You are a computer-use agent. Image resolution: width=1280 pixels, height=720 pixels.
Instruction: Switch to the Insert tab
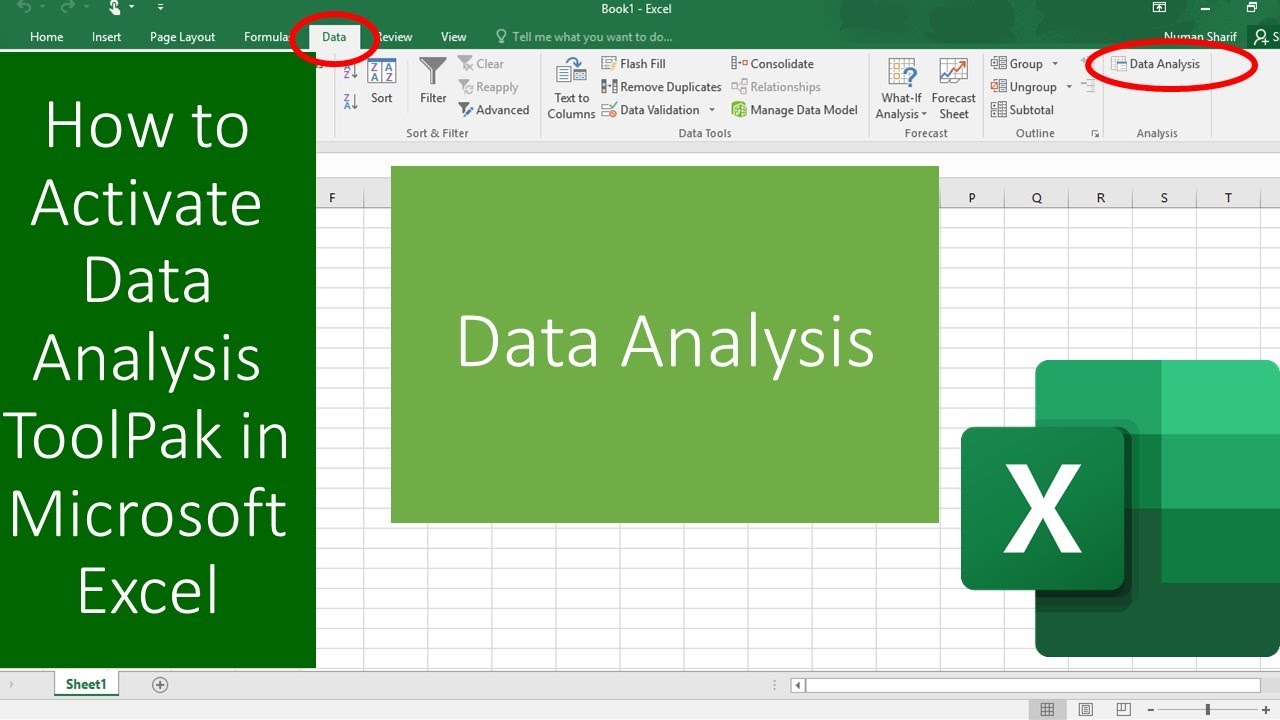[x=106, y=37]
